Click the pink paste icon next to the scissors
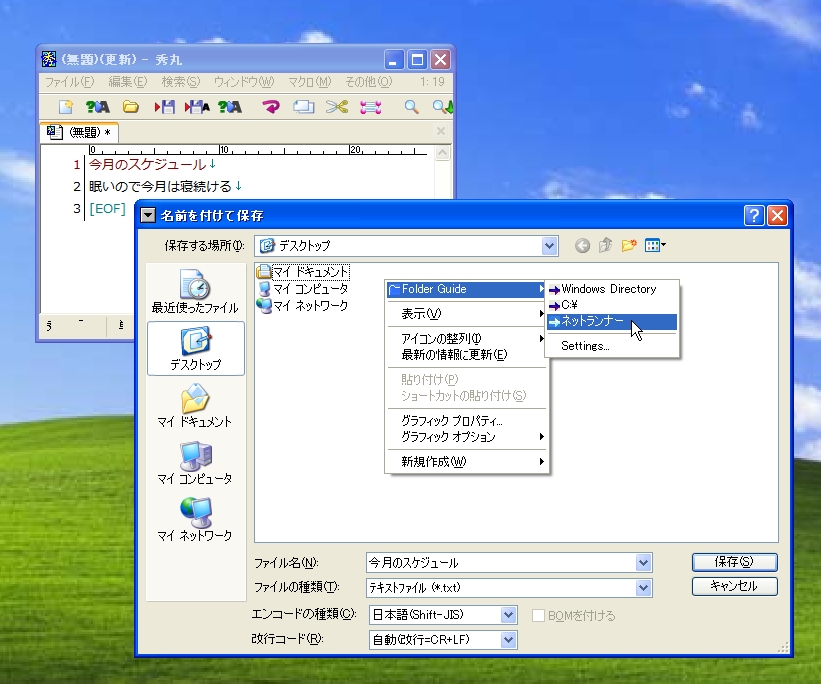The image size is (821, 684). point(370,107)
